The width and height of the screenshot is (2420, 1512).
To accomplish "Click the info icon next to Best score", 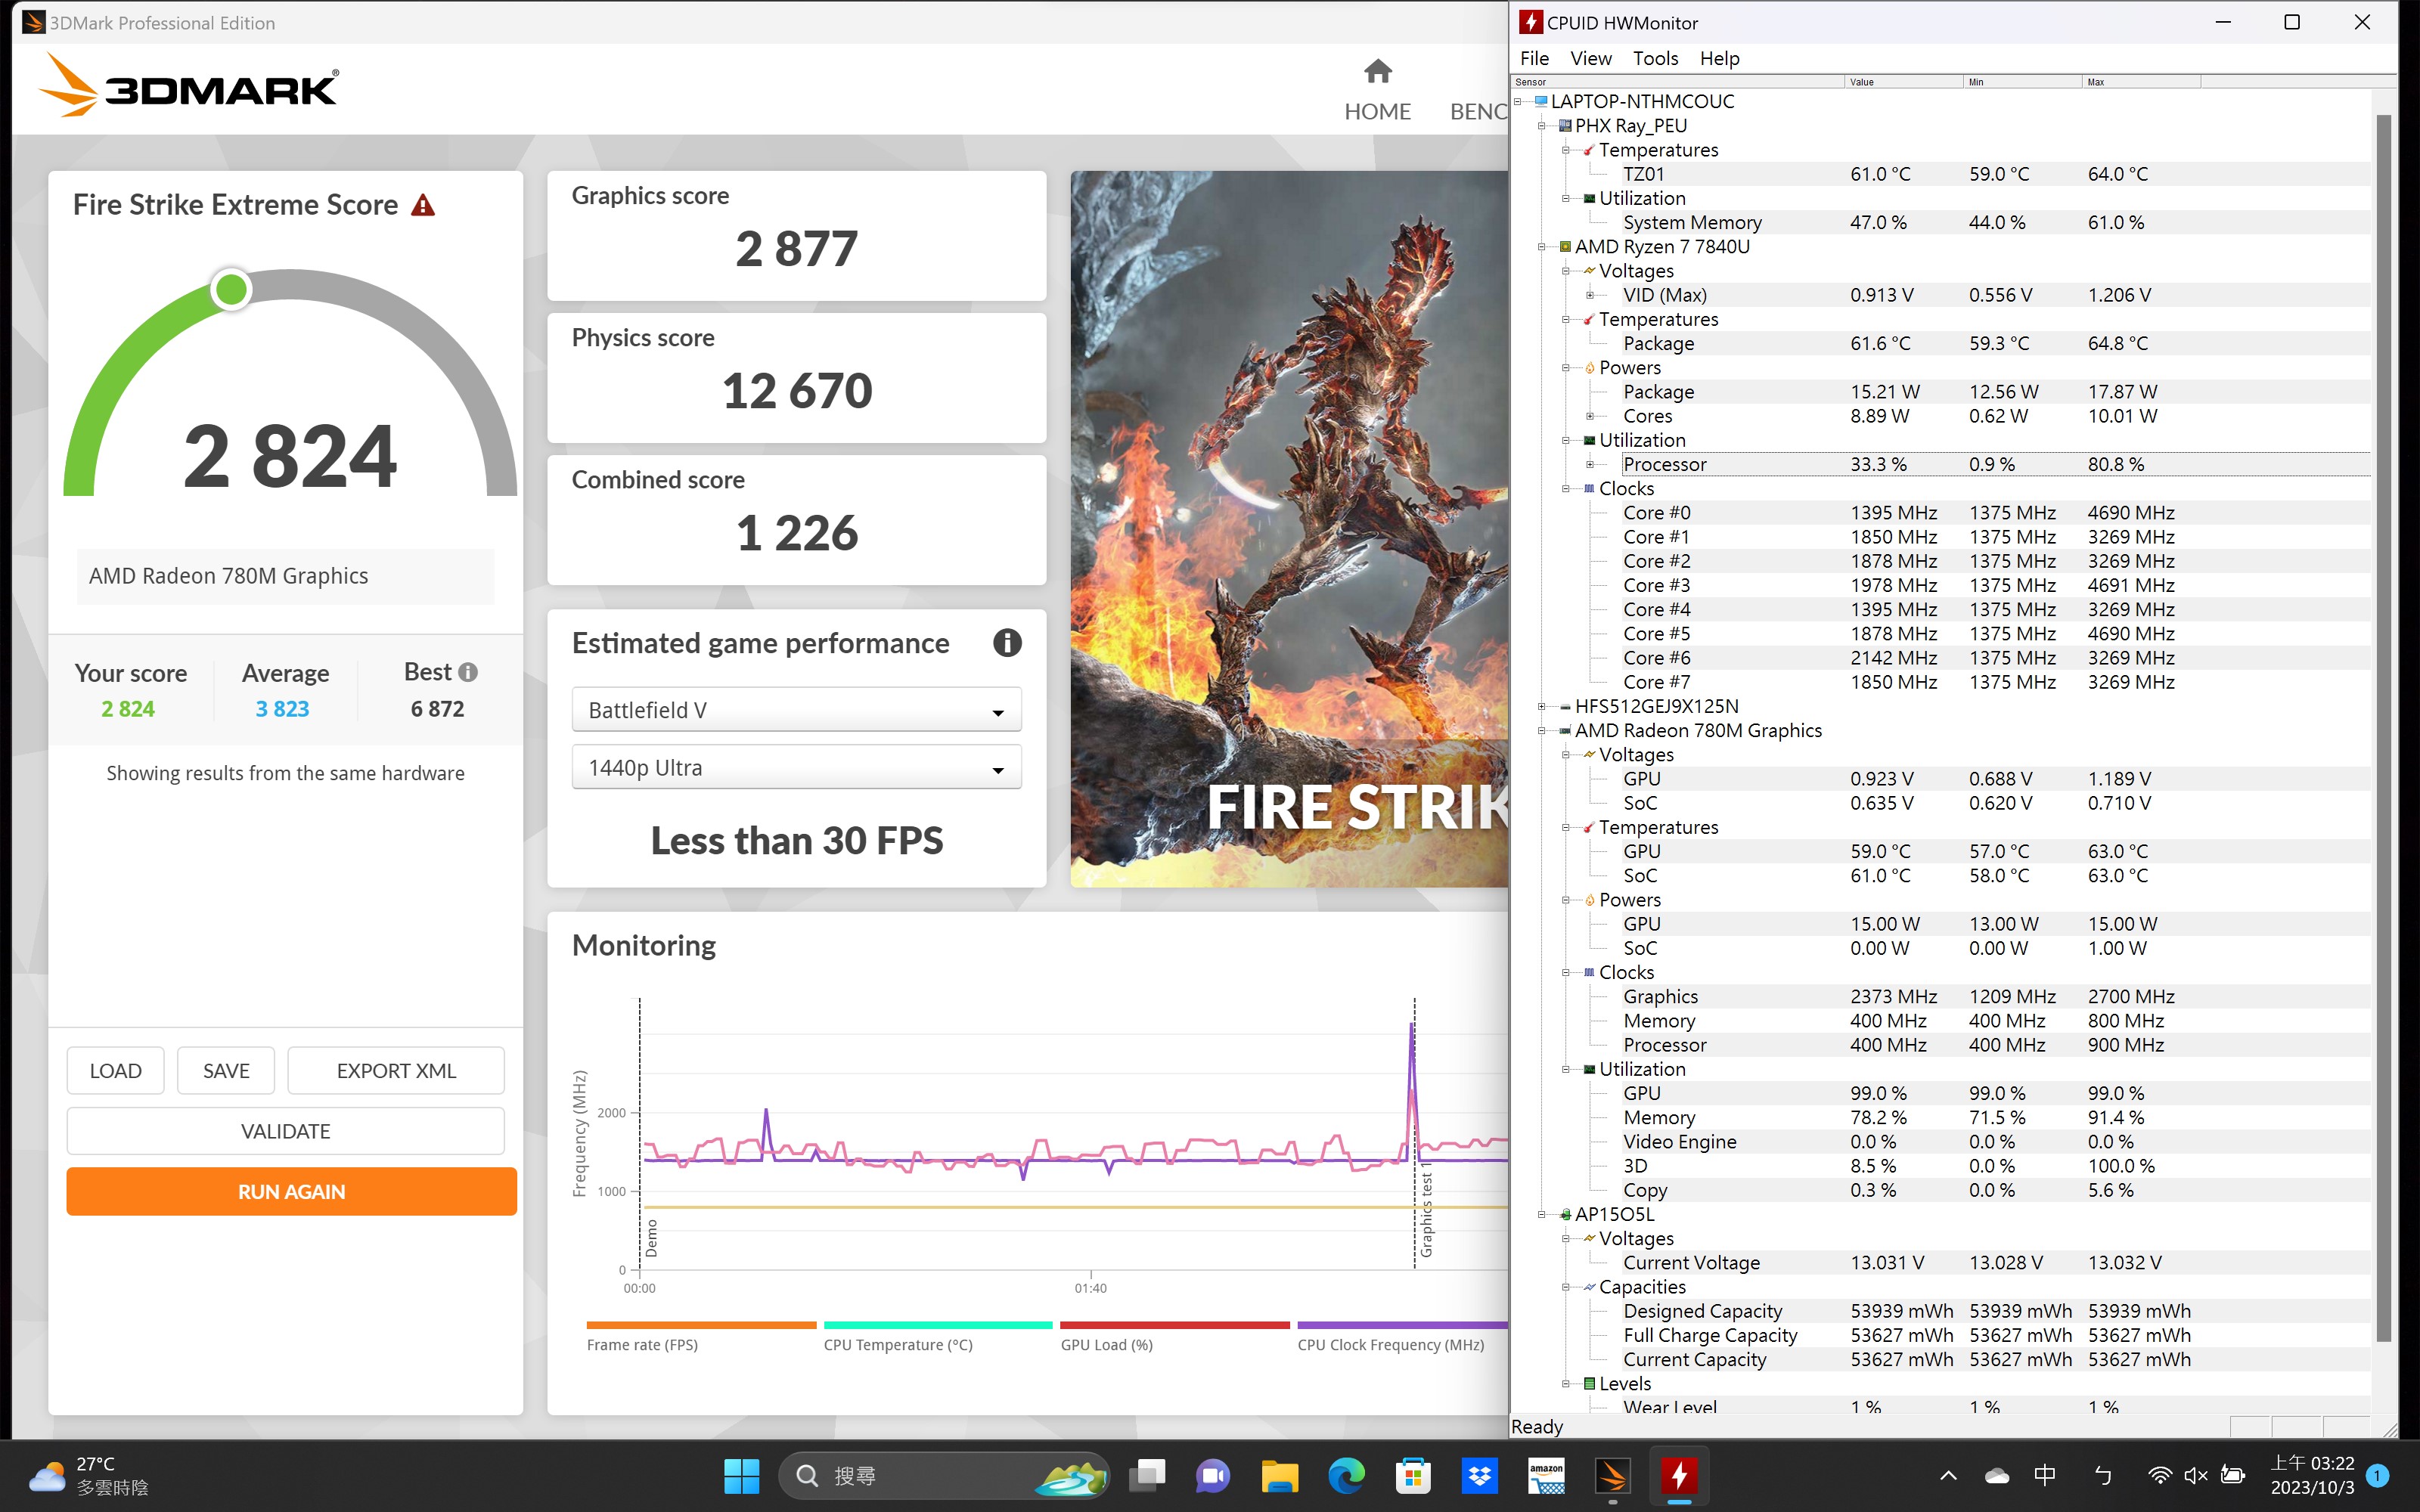I will (468, 671).
